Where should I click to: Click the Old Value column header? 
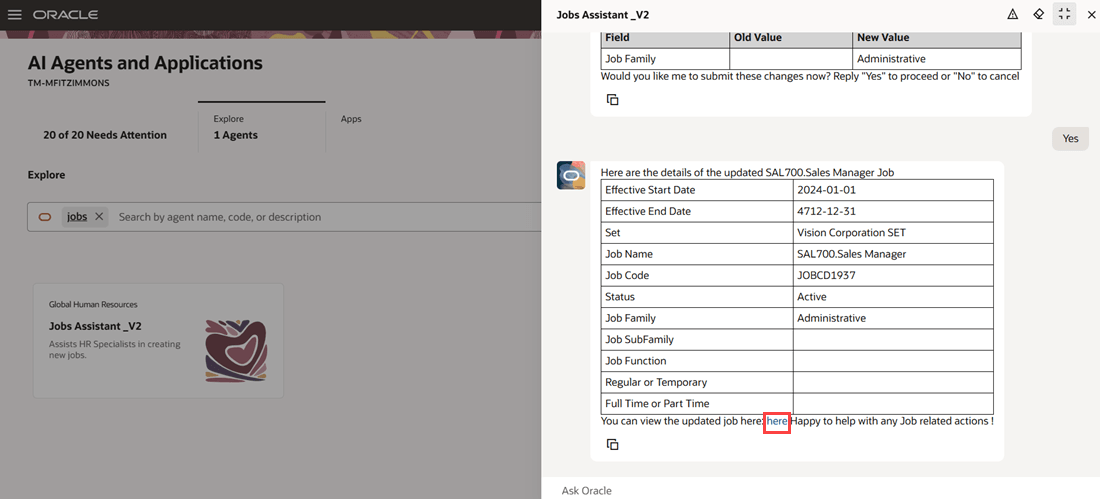[x=791, y=38]
